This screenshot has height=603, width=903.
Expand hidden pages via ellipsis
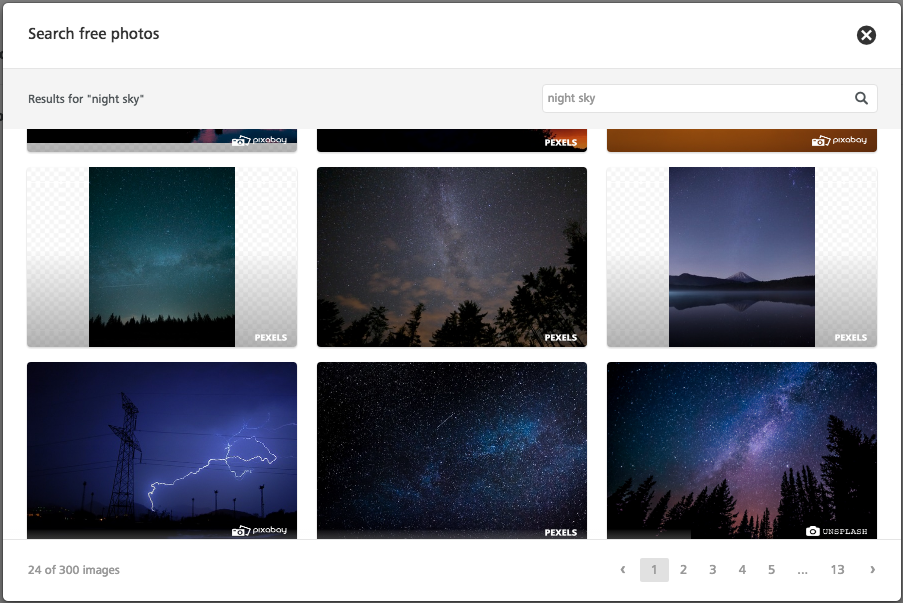[x=802, y=570]
